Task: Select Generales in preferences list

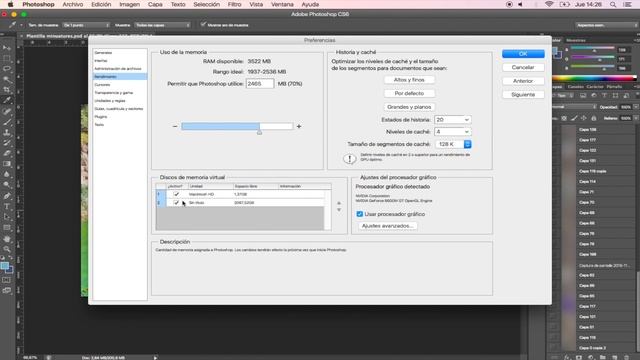Action: click(103, 53)
